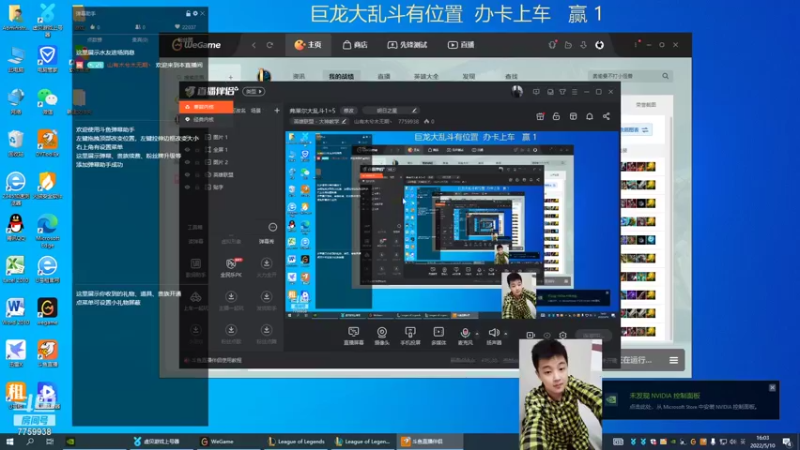
Task: Go back in WeGame navigation
Action: (254, 45)
